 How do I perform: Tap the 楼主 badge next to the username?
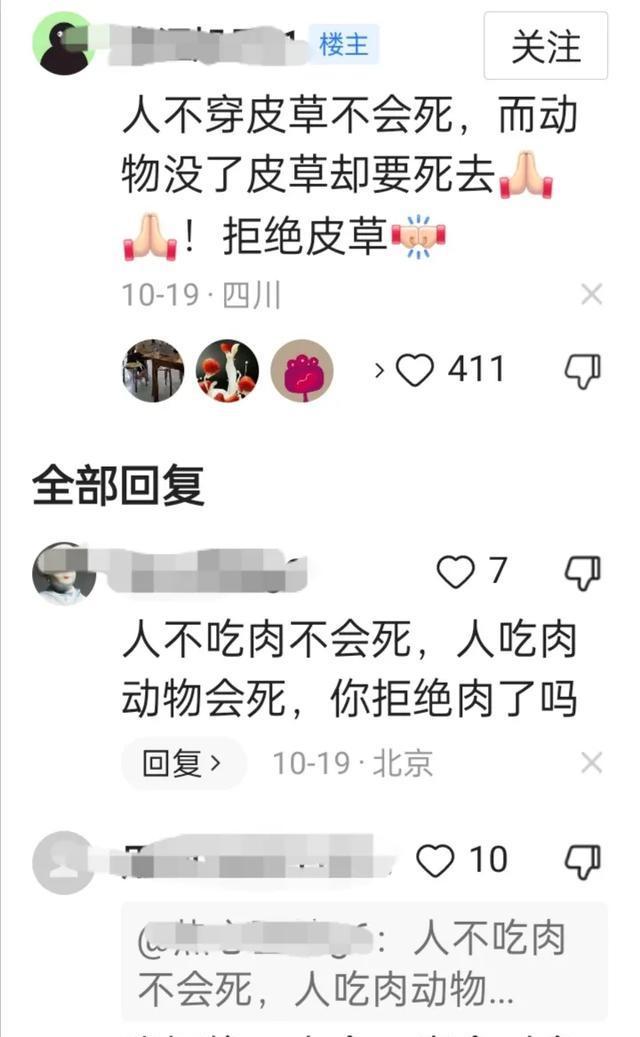coord(344,44)
